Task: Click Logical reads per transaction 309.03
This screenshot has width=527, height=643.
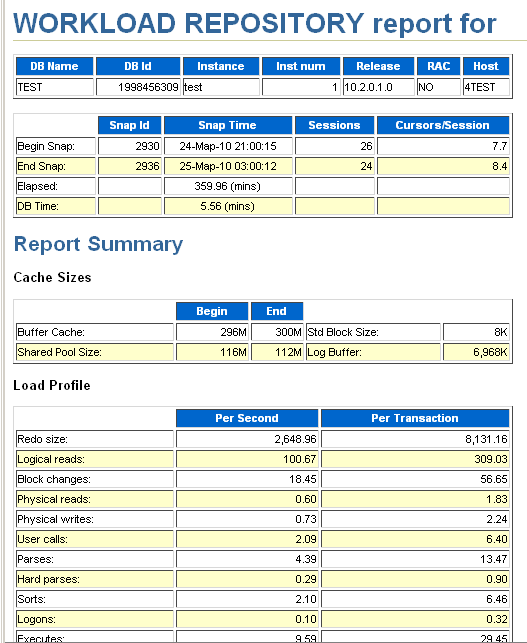Action: [415, 459]
